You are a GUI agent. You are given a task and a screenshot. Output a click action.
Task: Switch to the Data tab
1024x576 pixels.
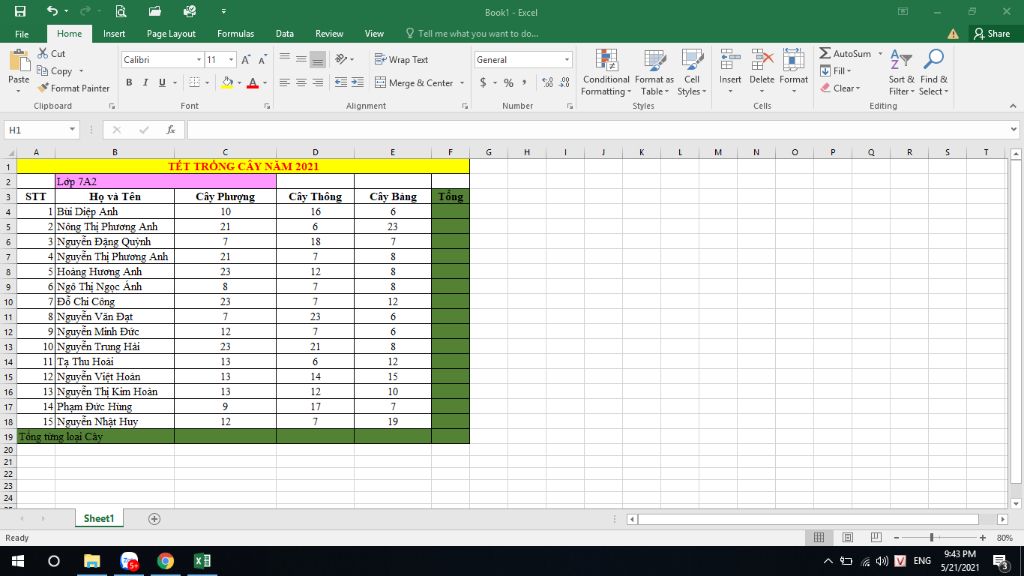[x=284, y=34]
